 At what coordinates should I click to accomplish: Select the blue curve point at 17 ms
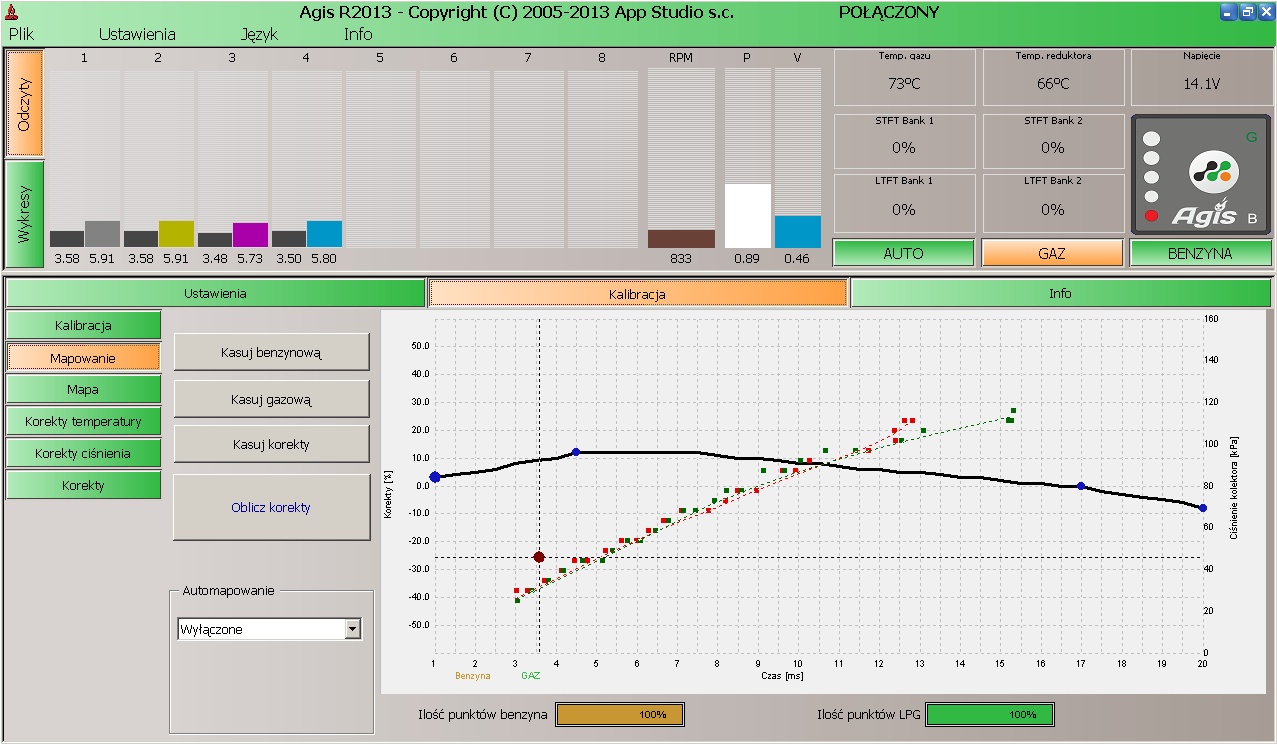1080,486
